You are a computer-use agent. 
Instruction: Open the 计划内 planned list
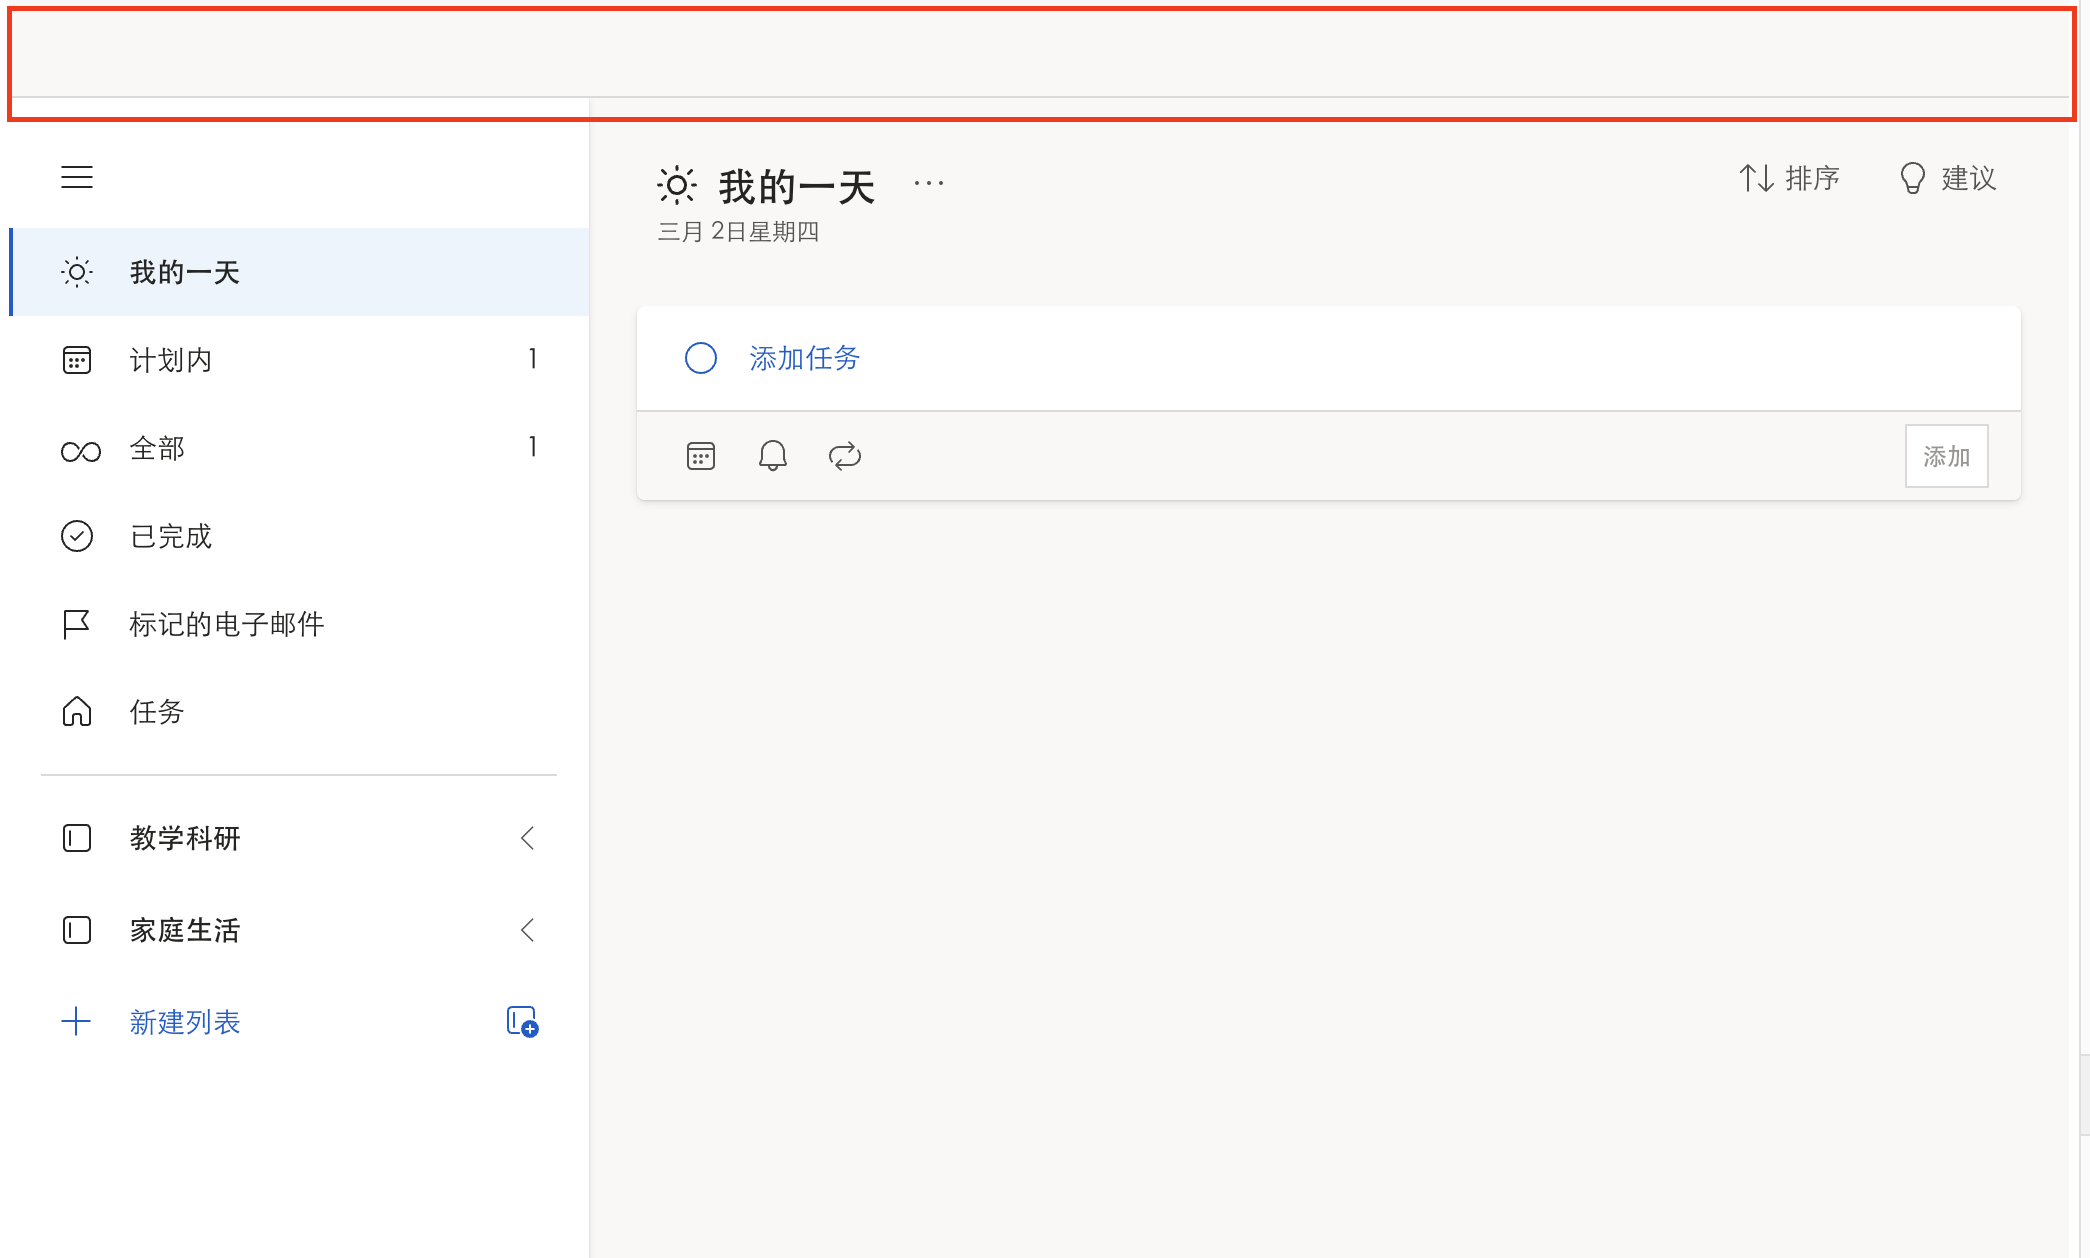(171, 360)
